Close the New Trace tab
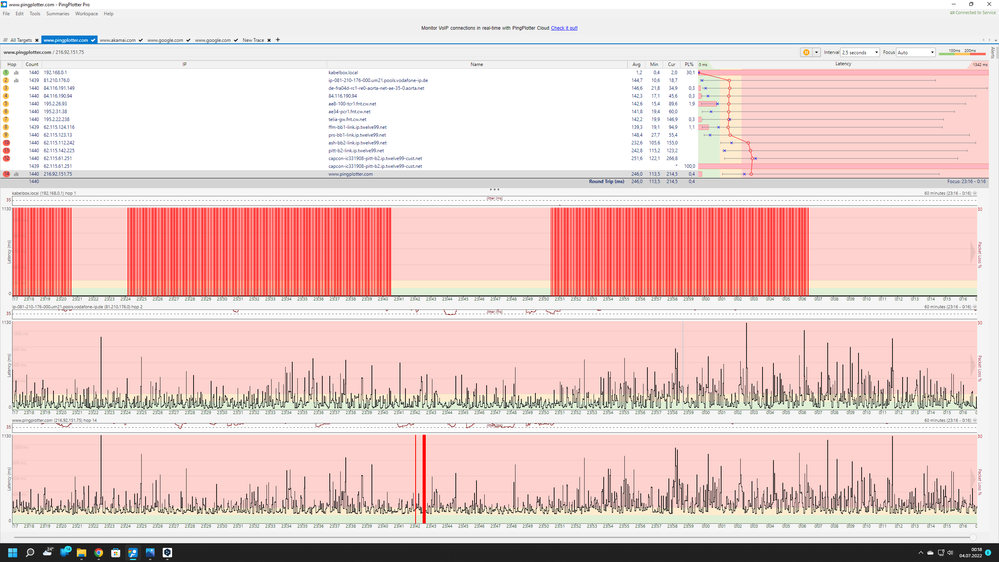Screen dimensions: 999x562 coord(269,40)
